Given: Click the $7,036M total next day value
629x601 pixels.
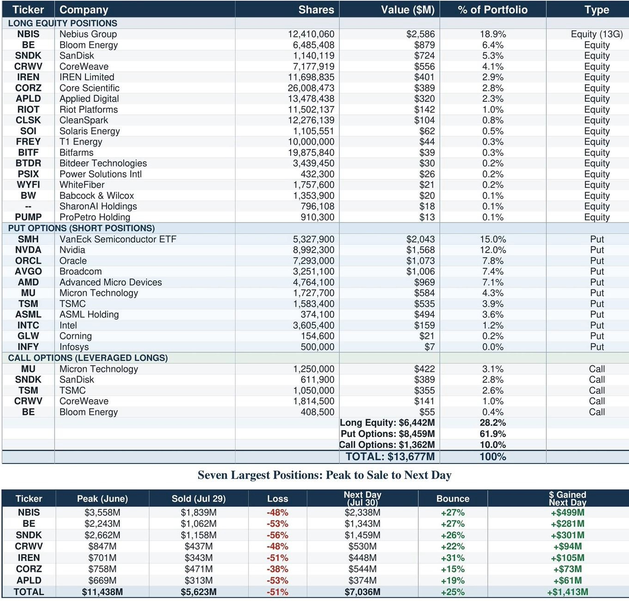Looking at the screenshot, I should click(363, 592).
